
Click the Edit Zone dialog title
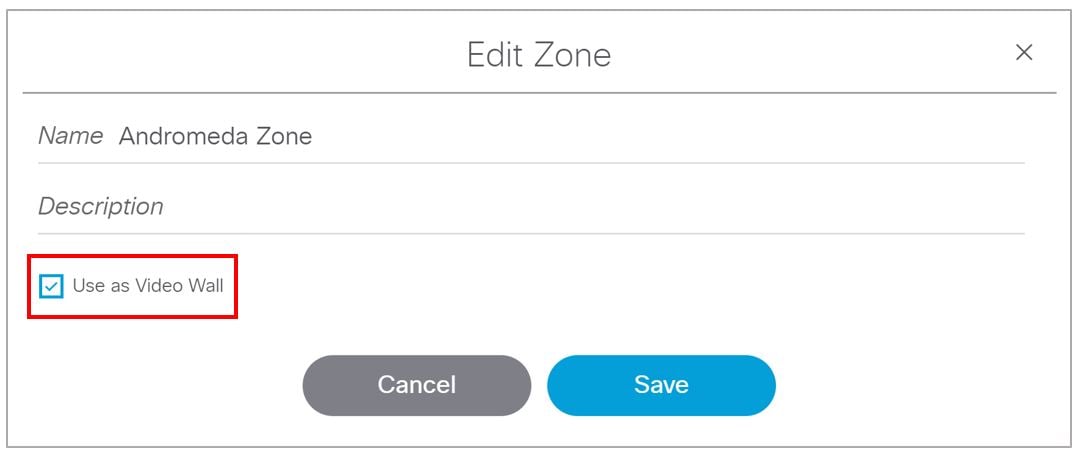coord(538,54)
